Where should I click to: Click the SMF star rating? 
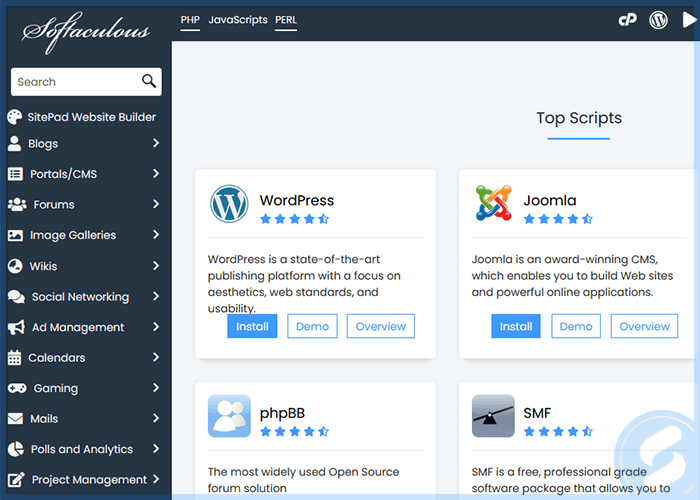click(x=558, y=431)
